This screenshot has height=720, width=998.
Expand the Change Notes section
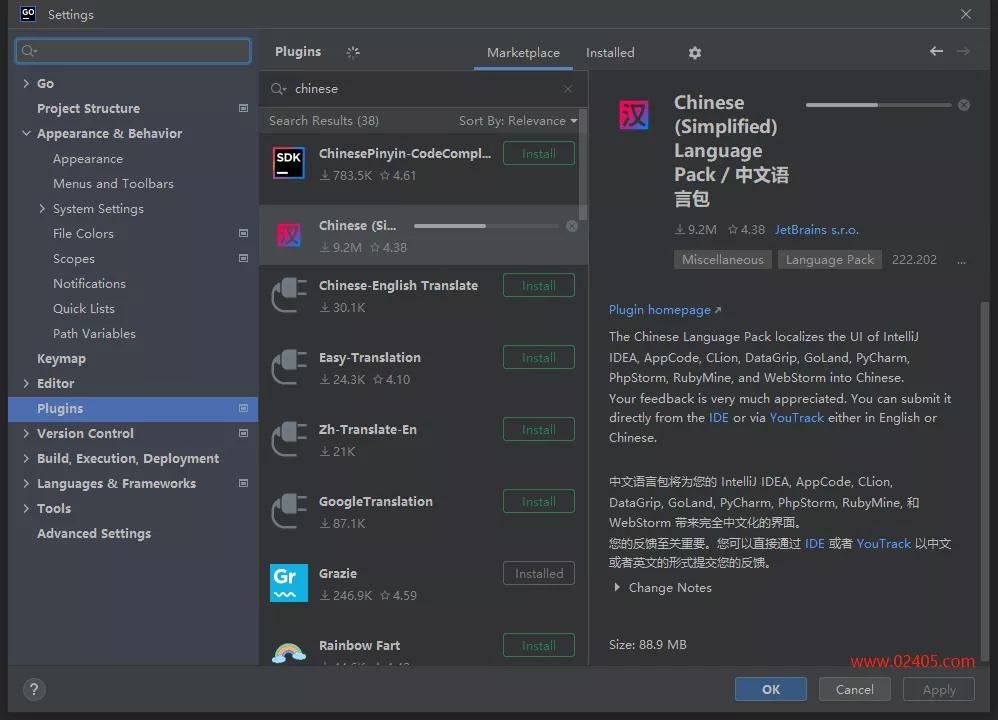pos(616,588)
